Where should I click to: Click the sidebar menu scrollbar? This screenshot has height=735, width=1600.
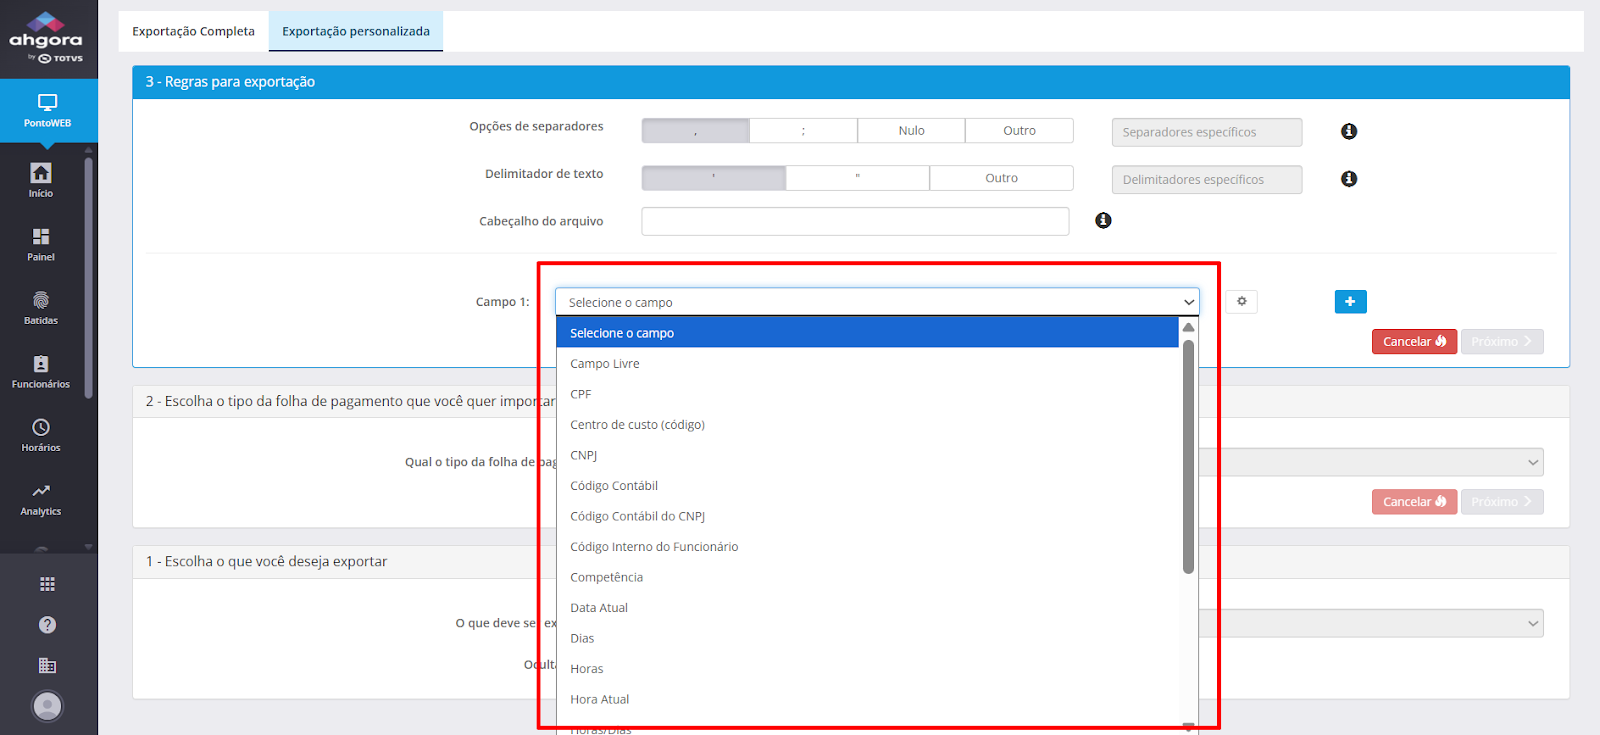(89, 278)
